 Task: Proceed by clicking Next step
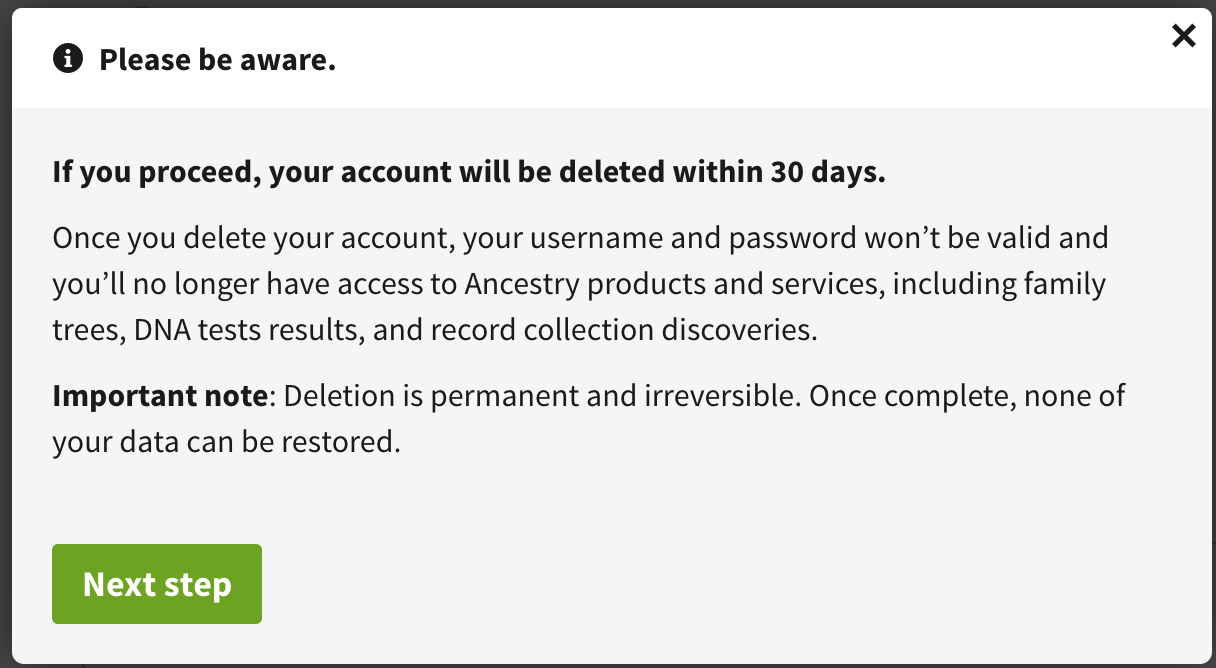156,583
